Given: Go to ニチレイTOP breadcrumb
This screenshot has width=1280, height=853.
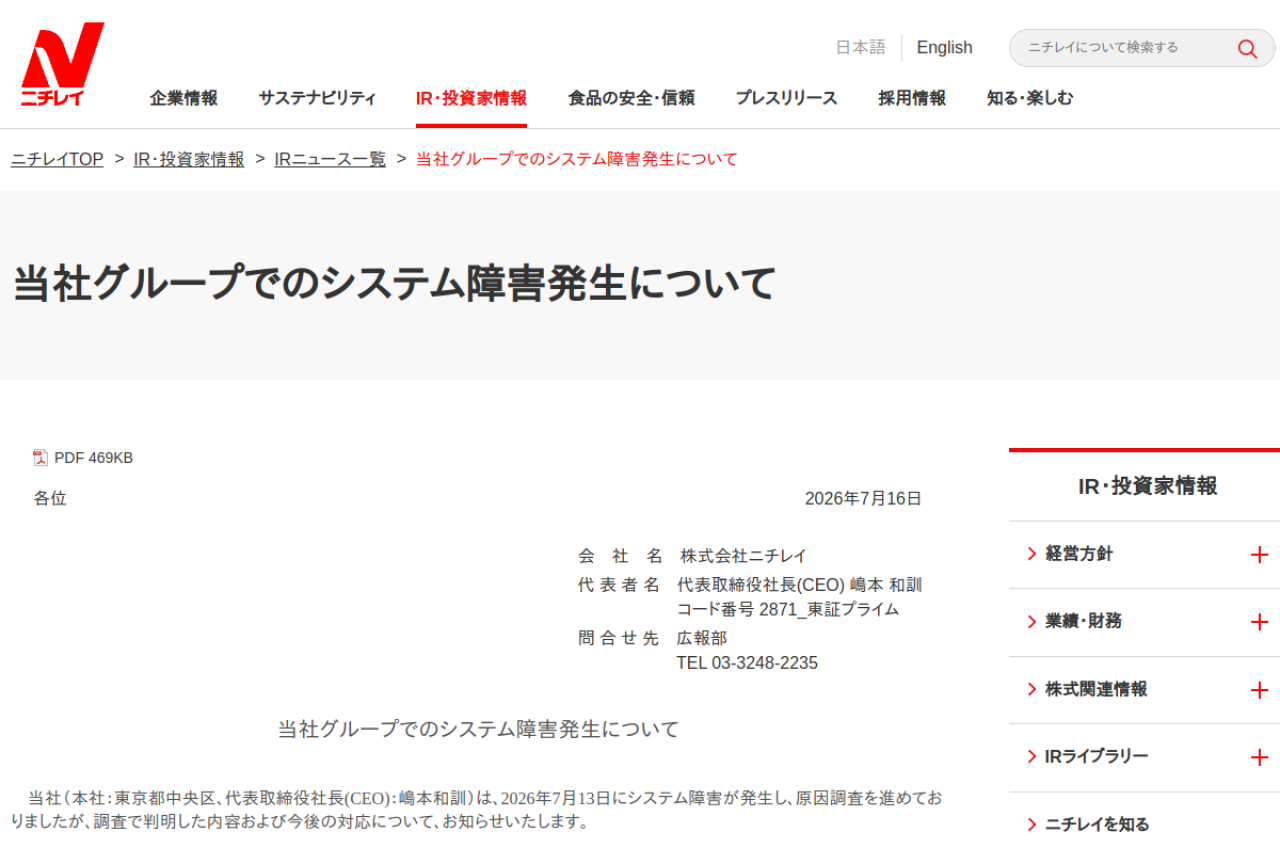Looking at the screenshot, I should (57, 159).
